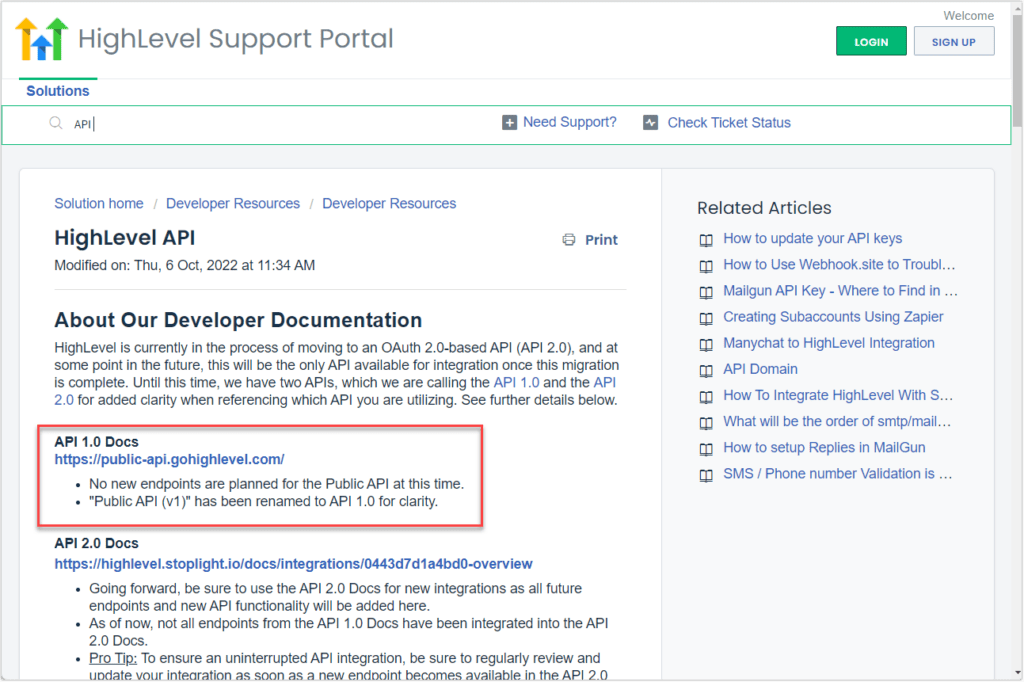Click the search magnifier icon
This screenshot has height=682, width=1024.
click(x=56, y=123)
